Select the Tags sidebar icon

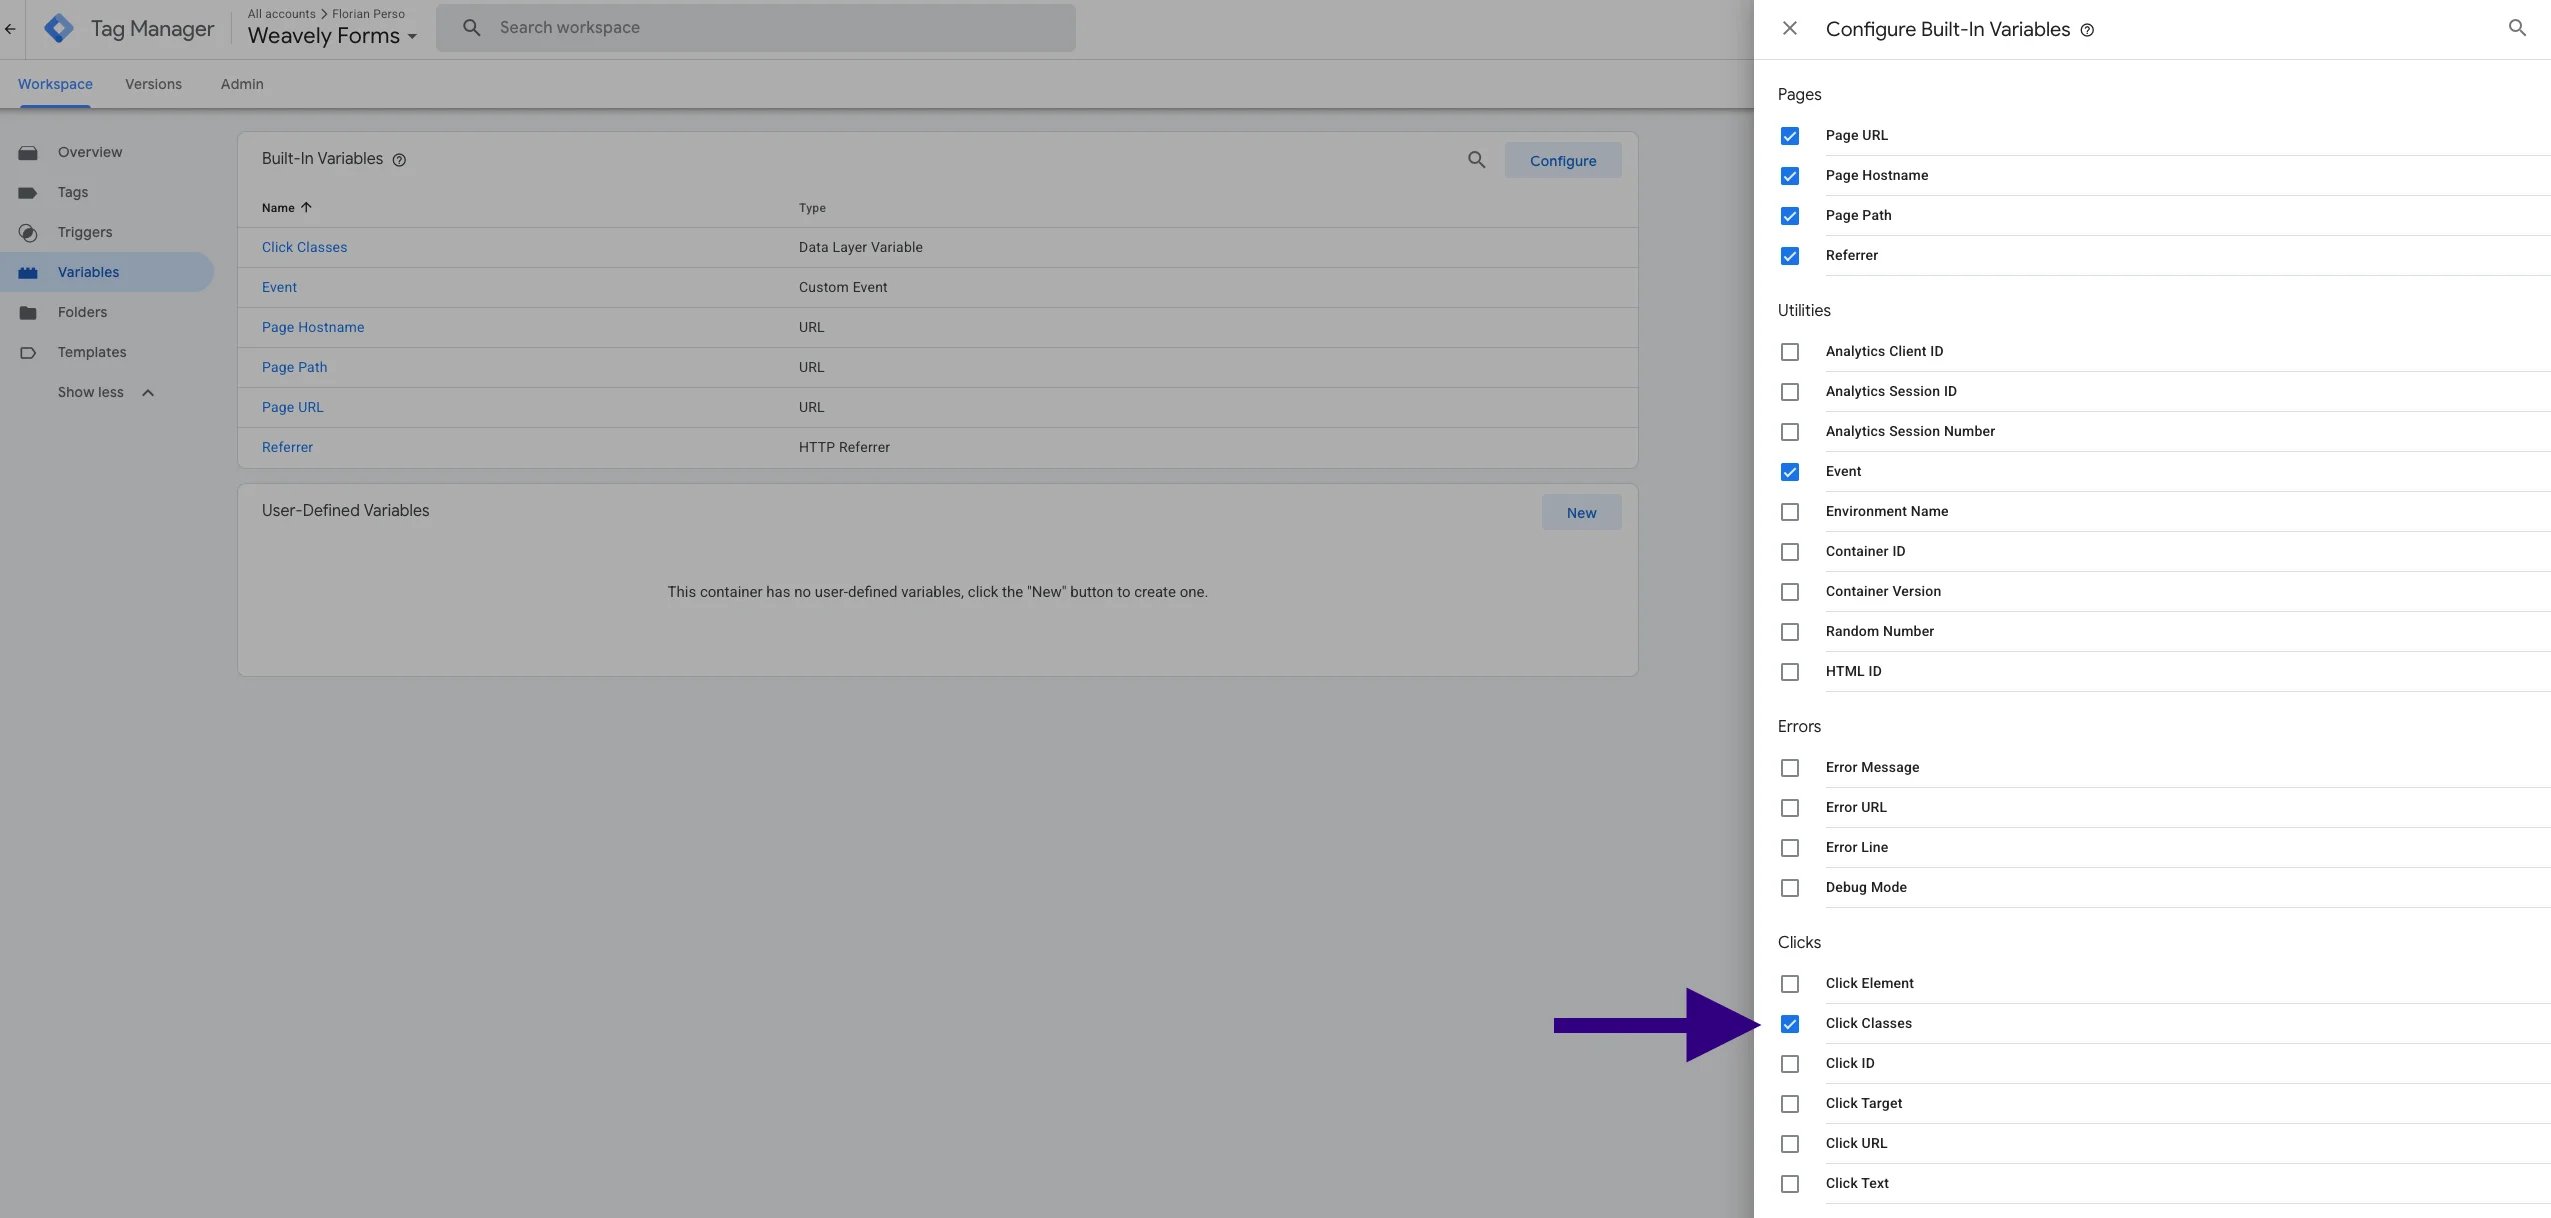[x=28, y=193]
